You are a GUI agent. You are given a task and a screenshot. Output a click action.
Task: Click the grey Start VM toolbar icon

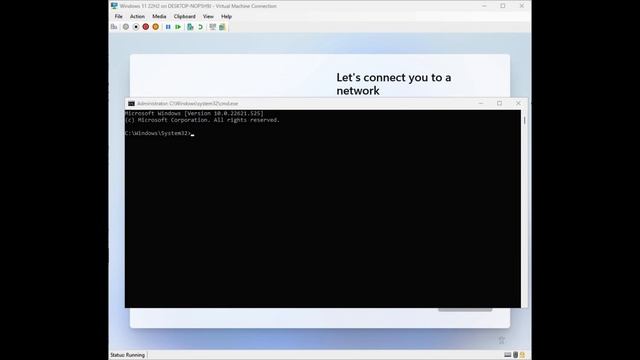[x=126, y=27]
